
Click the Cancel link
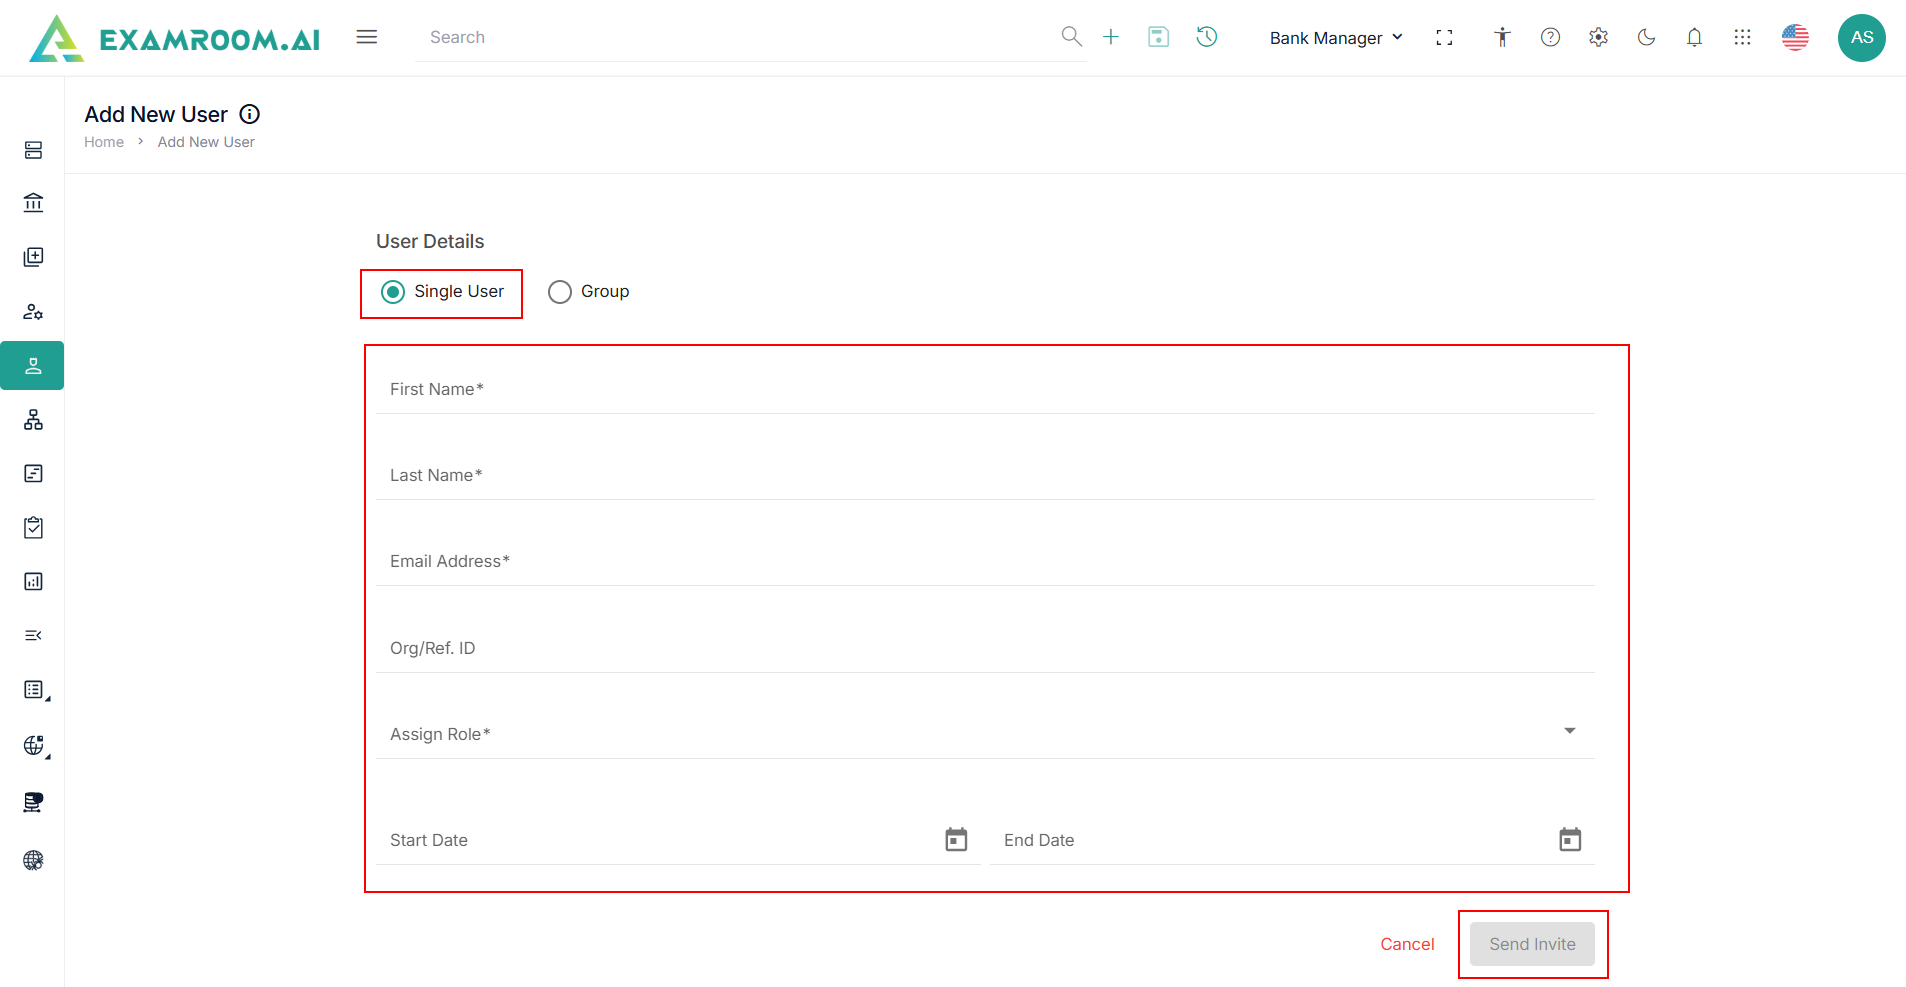point(1407,944)
